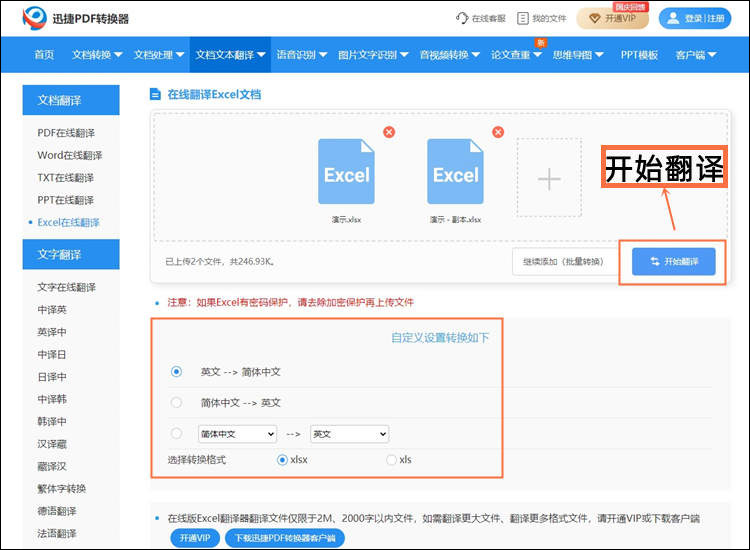The width and height of the screenshot is (750, 550).
Task: Open 繁体字转换 sidebar link
Action: coord(62,489)
